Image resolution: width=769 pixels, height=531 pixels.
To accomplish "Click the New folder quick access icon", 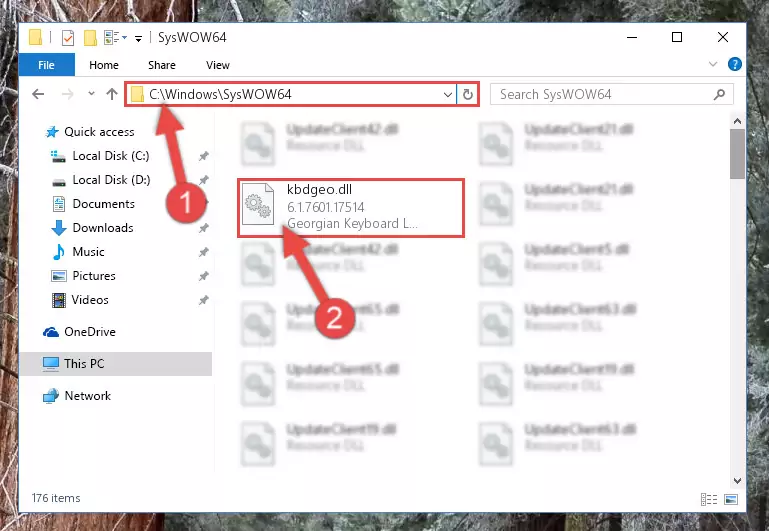I will [x=90, y=37].
